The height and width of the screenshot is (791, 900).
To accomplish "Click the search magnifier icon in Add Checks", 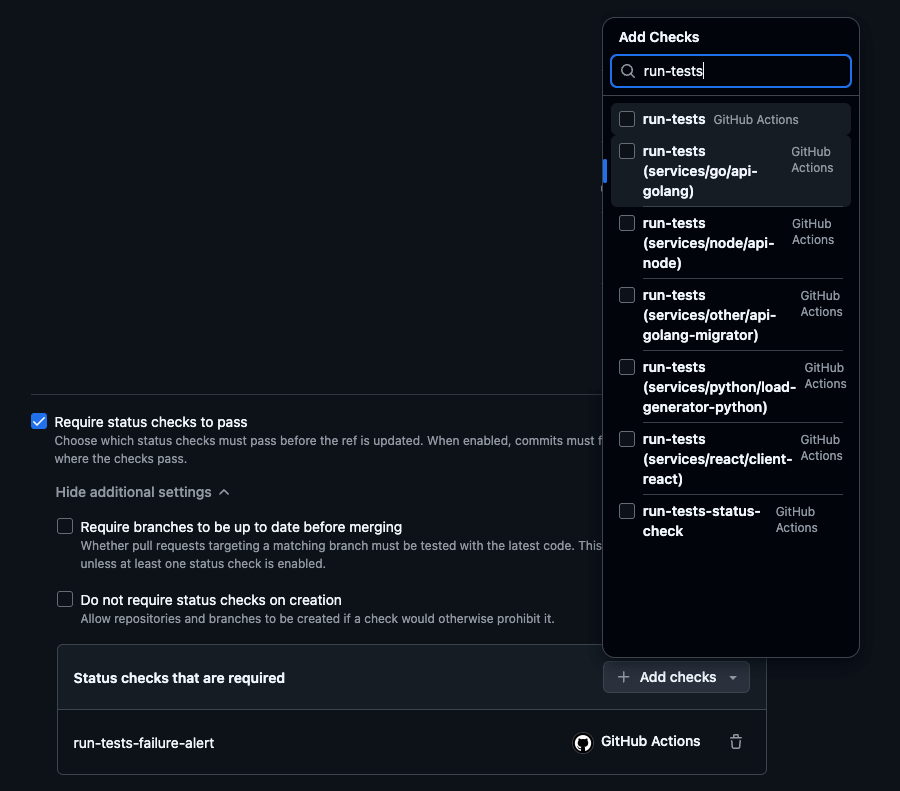I will pyautogui.click(x=628, y=71).
